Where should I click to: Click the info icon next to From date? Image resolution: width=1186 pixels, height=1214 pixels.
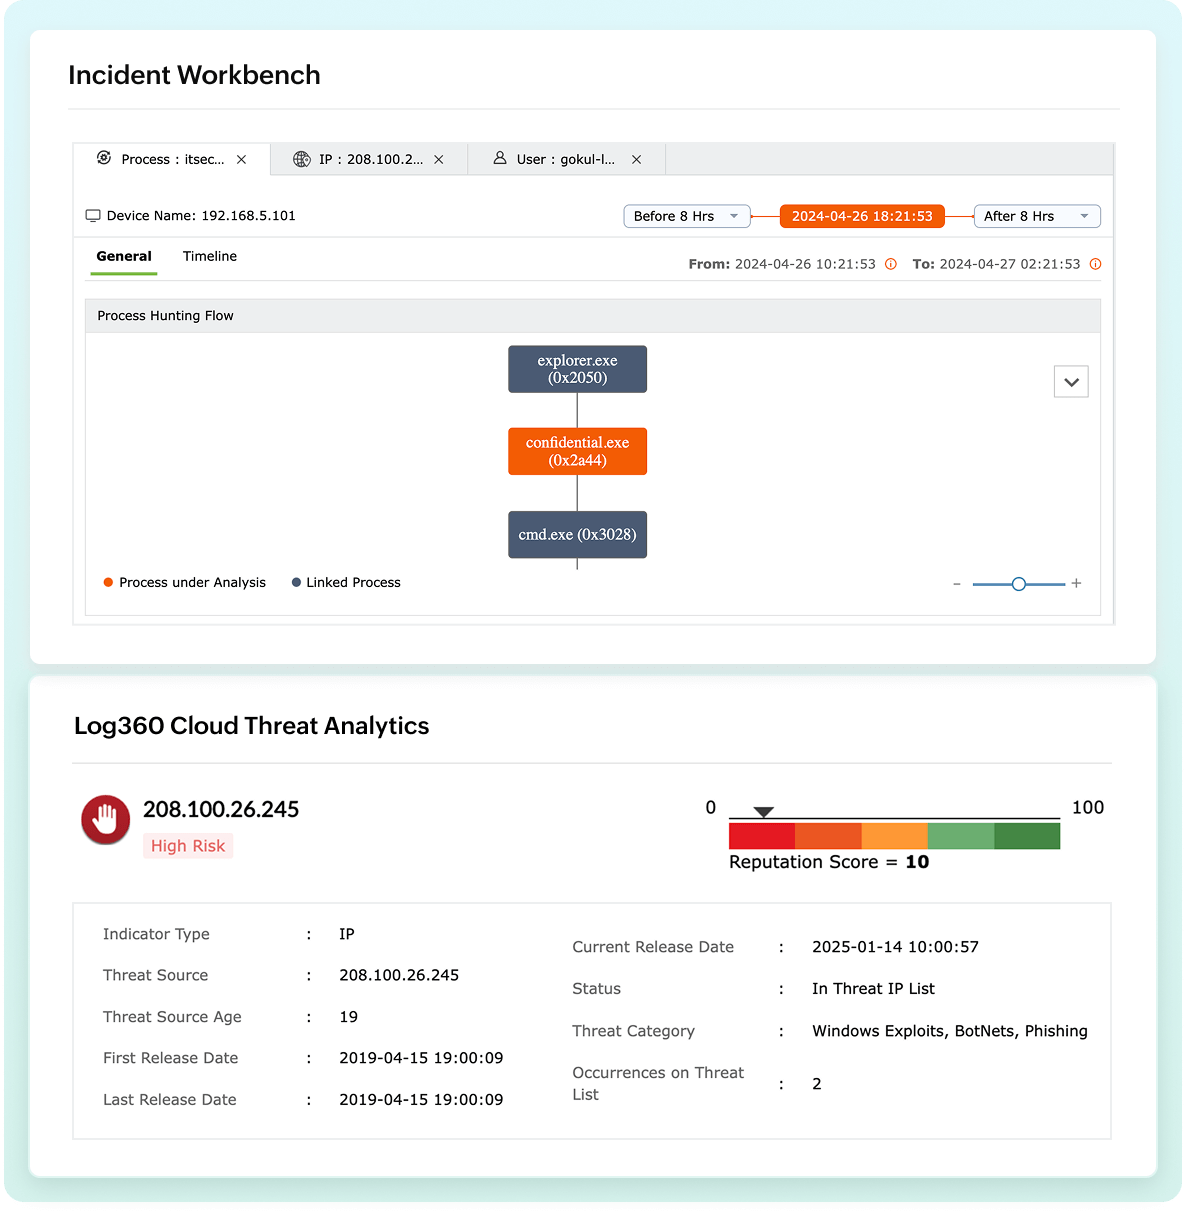[x=891, y=264]
